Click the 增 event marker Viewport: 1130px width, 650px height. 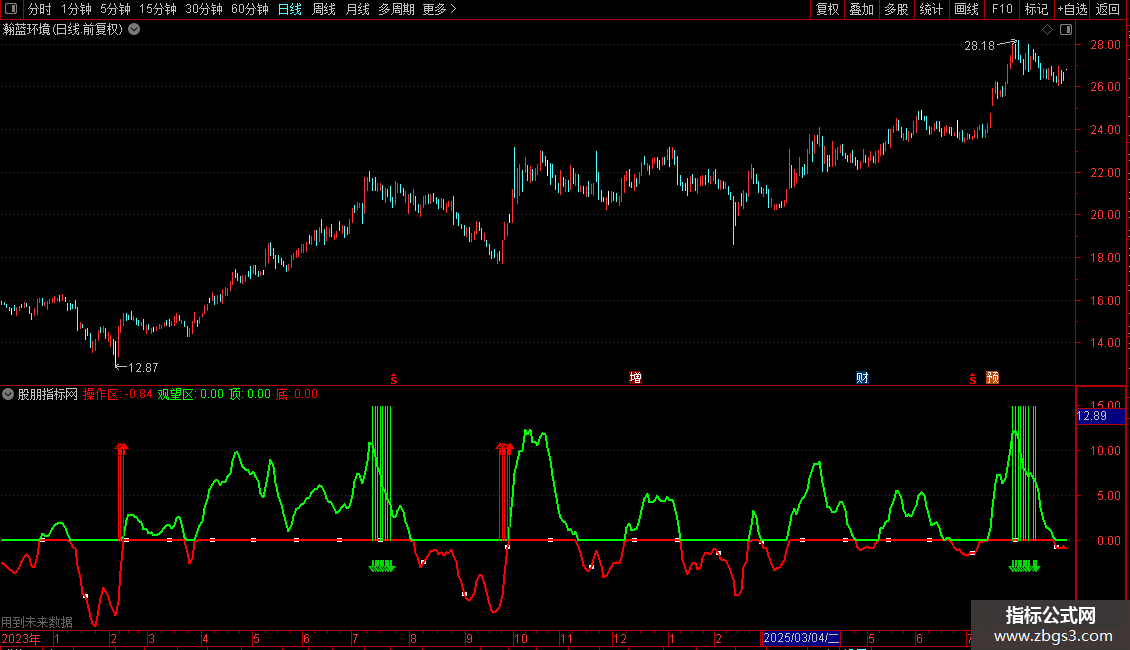(636, 378)
